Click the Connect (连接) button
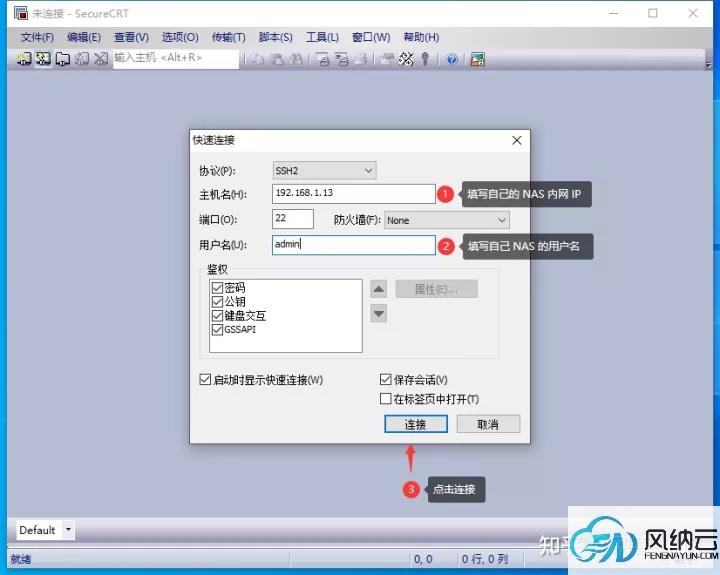 coord(416,424)
